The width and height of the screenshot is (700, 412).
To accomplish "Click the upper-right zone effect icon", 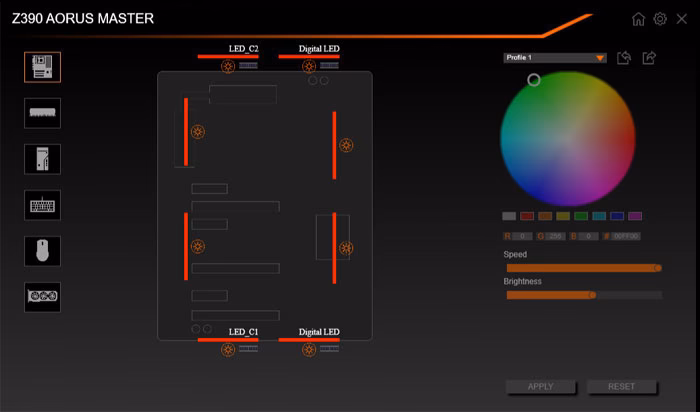I will coord(346,145).
